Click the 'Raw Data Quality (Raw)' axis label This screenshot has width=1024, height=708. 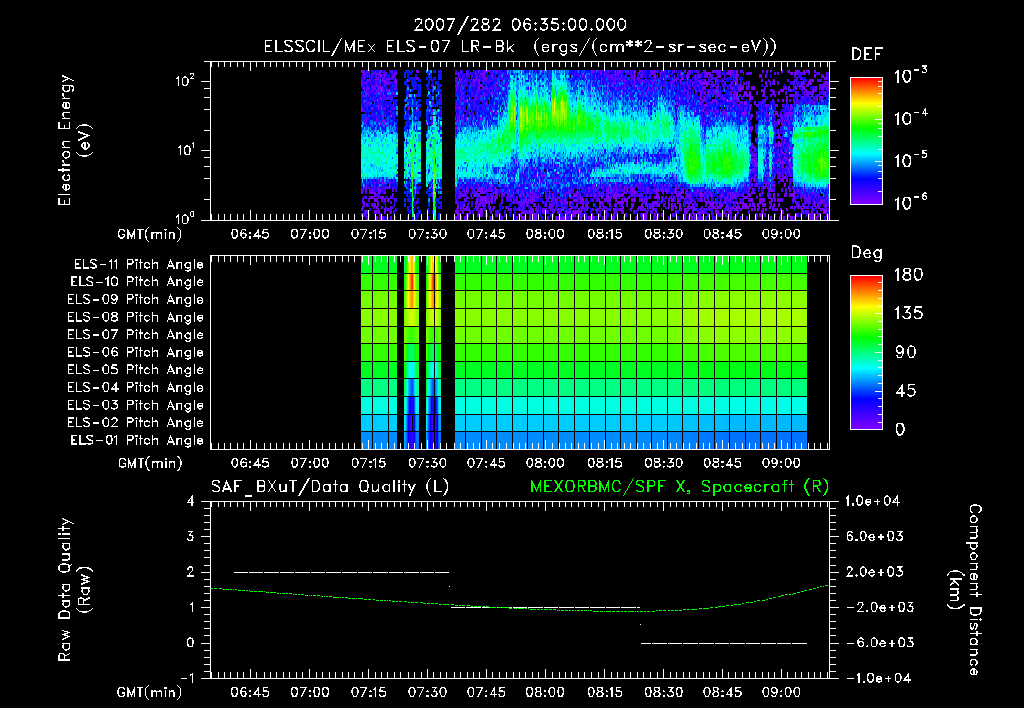pos(74,590)
